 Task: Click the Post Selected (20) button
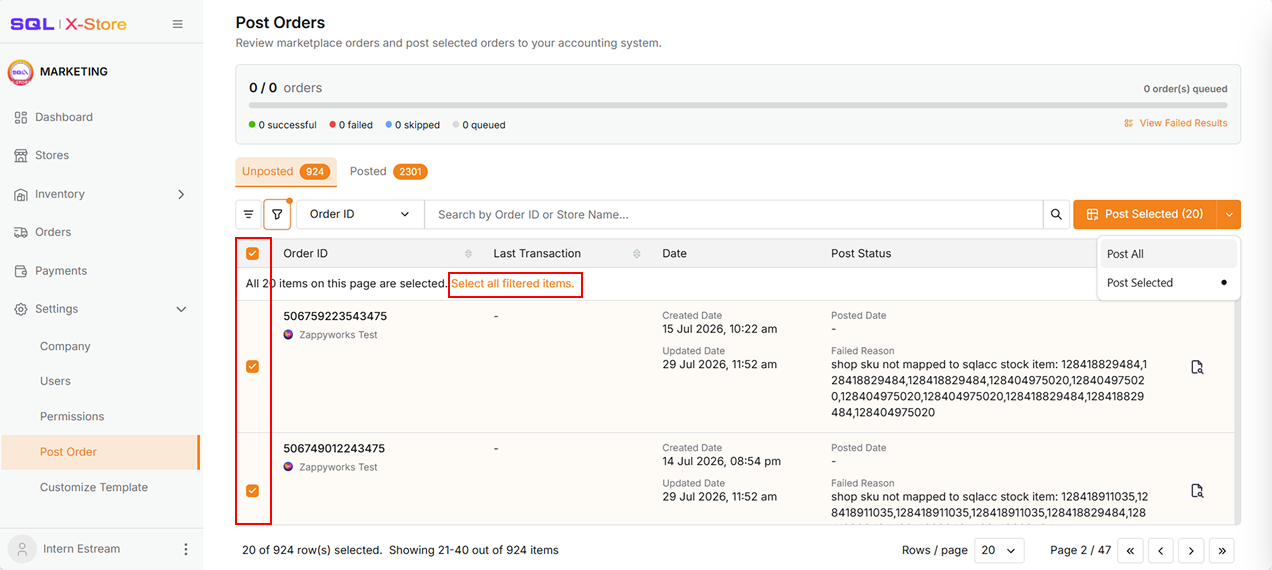coord(1145,214)
